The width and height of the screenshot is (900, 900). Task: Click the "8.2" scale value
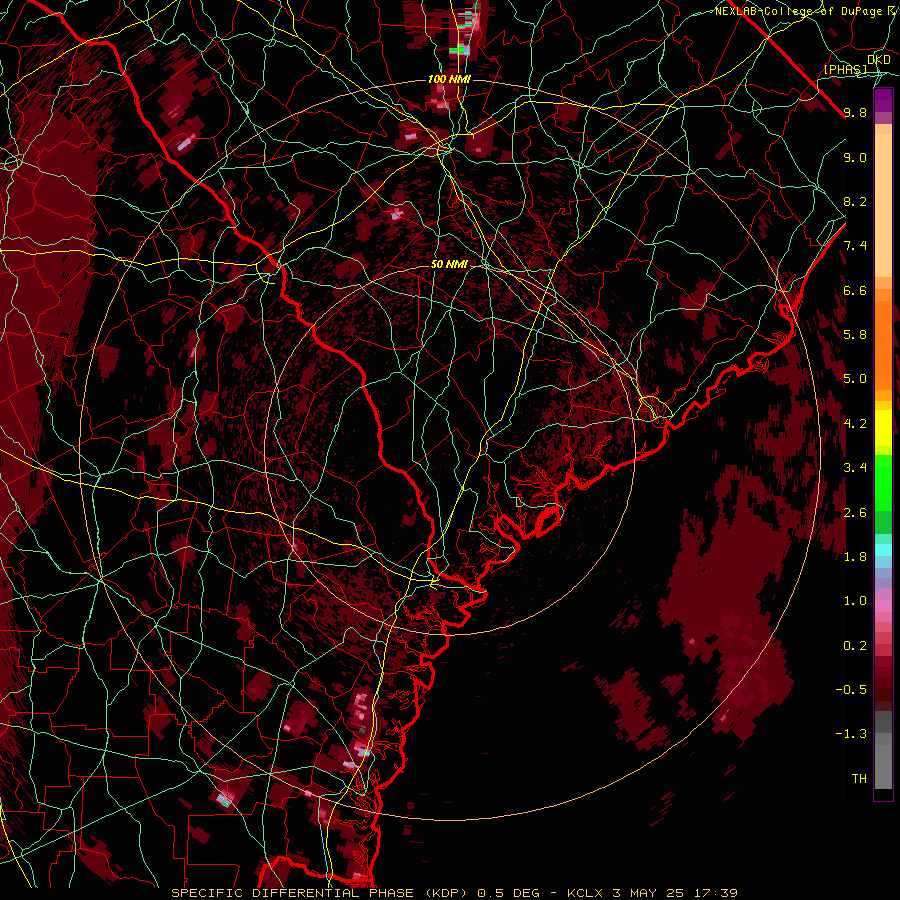(855, 201)
